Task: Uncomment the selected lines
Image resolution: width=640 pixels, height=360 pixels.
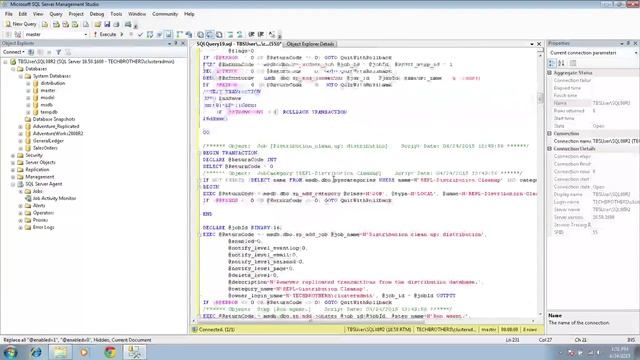Action: click(x=239, y=35)
